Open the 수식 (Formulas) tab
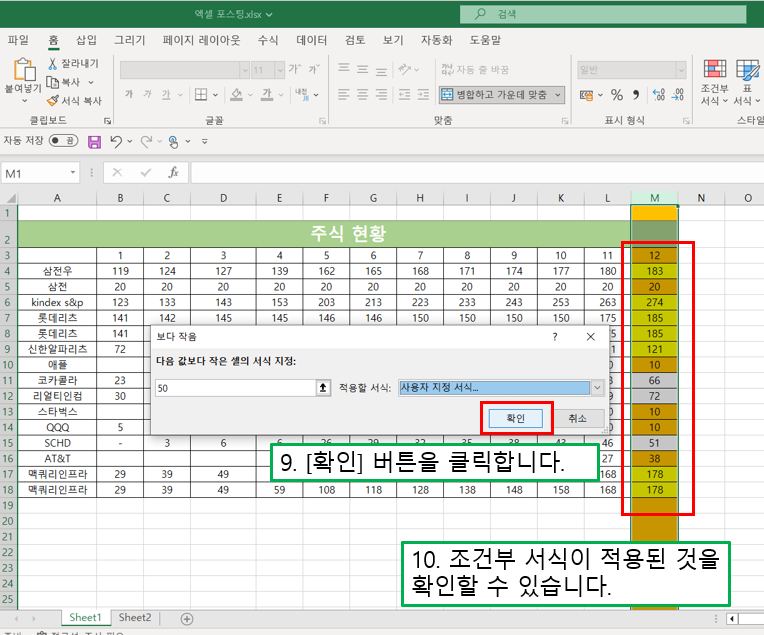The height and width of the screenshot is (635, 764). 268,40
